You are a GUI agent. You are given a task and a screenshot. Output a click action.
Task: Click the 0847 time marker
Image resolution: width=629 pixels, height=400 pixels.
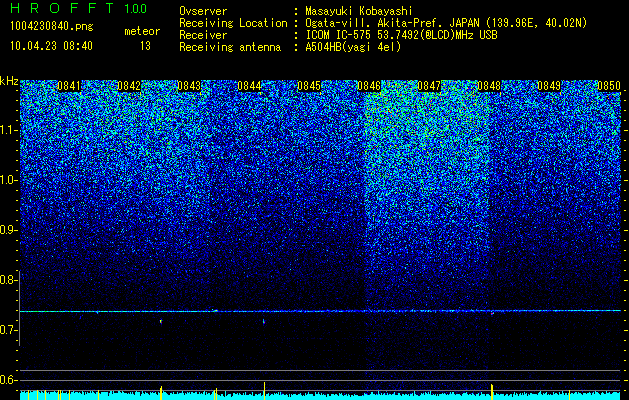[429, 86]
